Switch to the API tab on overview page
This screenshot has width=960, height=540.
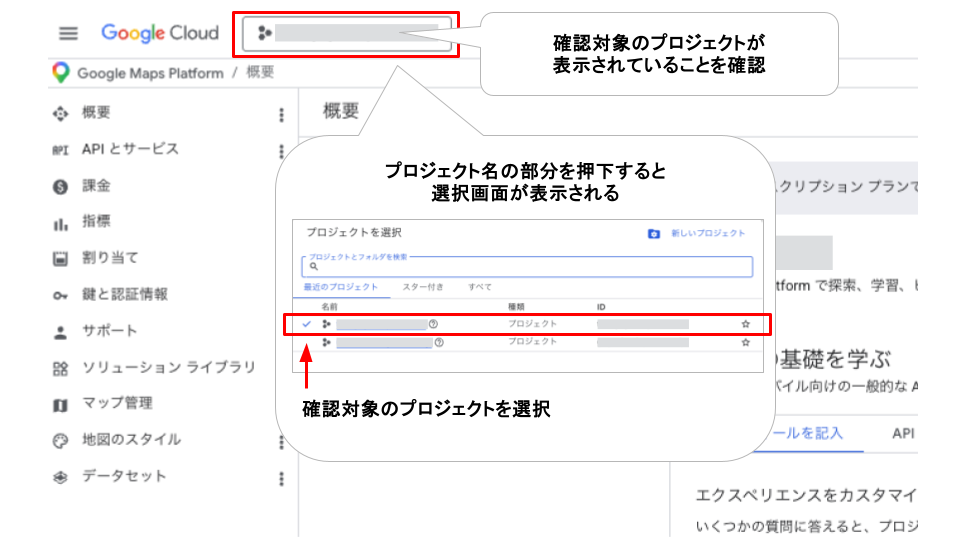click(x=902, y=433)
